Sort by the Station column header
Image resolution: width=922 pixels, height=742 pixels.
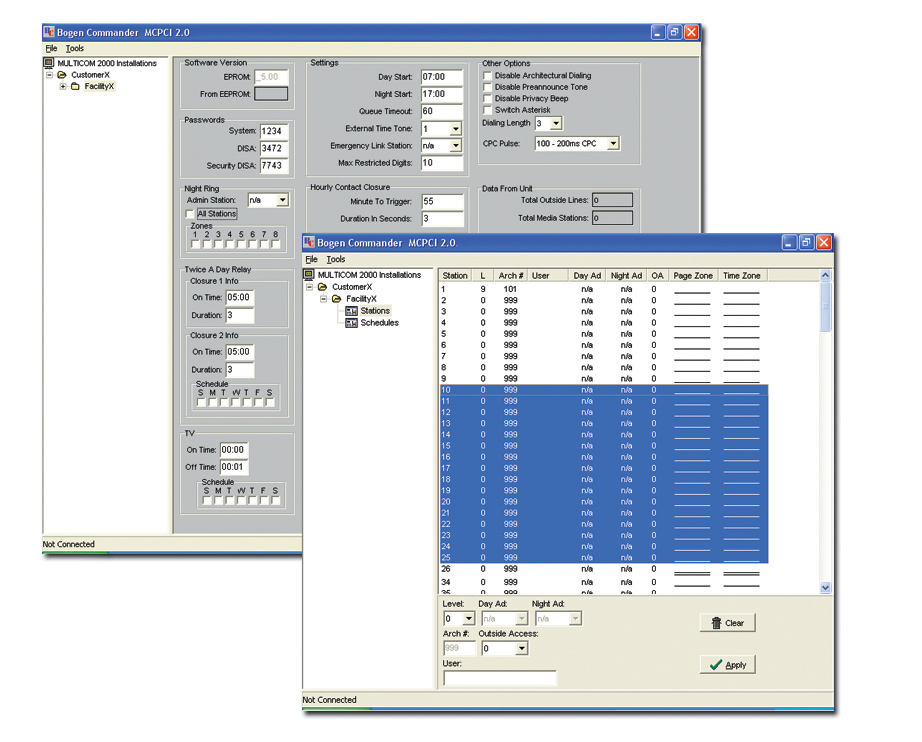455,276
